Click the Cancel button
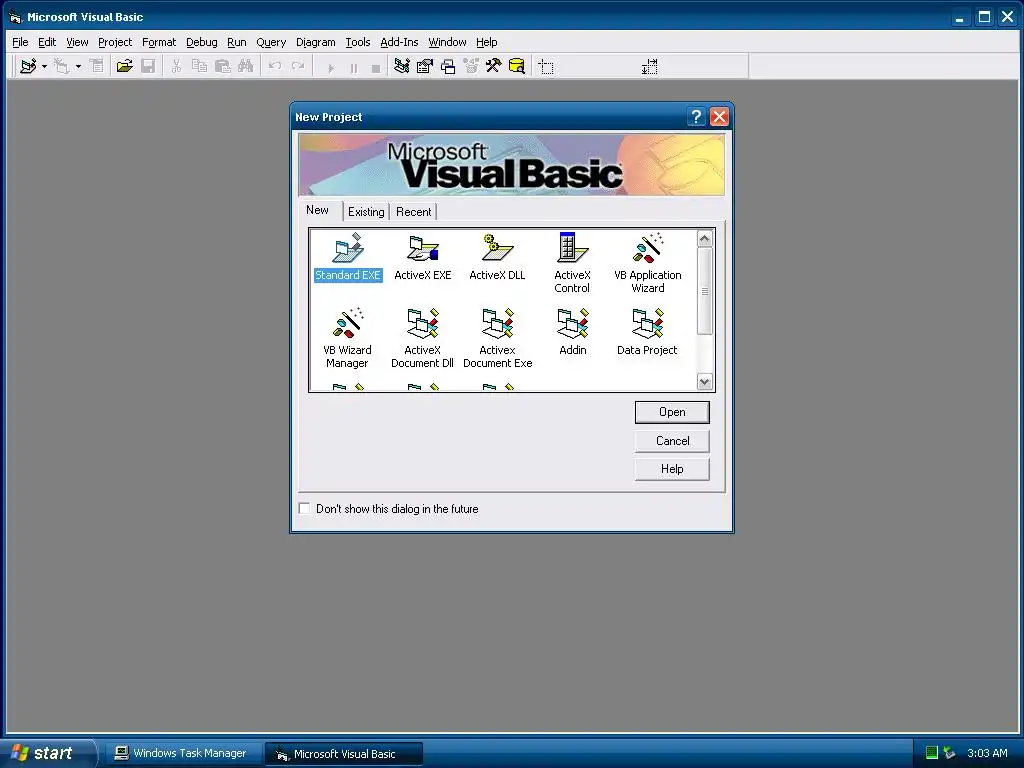This screenshot has height=768, width=1024. (672, 441)
